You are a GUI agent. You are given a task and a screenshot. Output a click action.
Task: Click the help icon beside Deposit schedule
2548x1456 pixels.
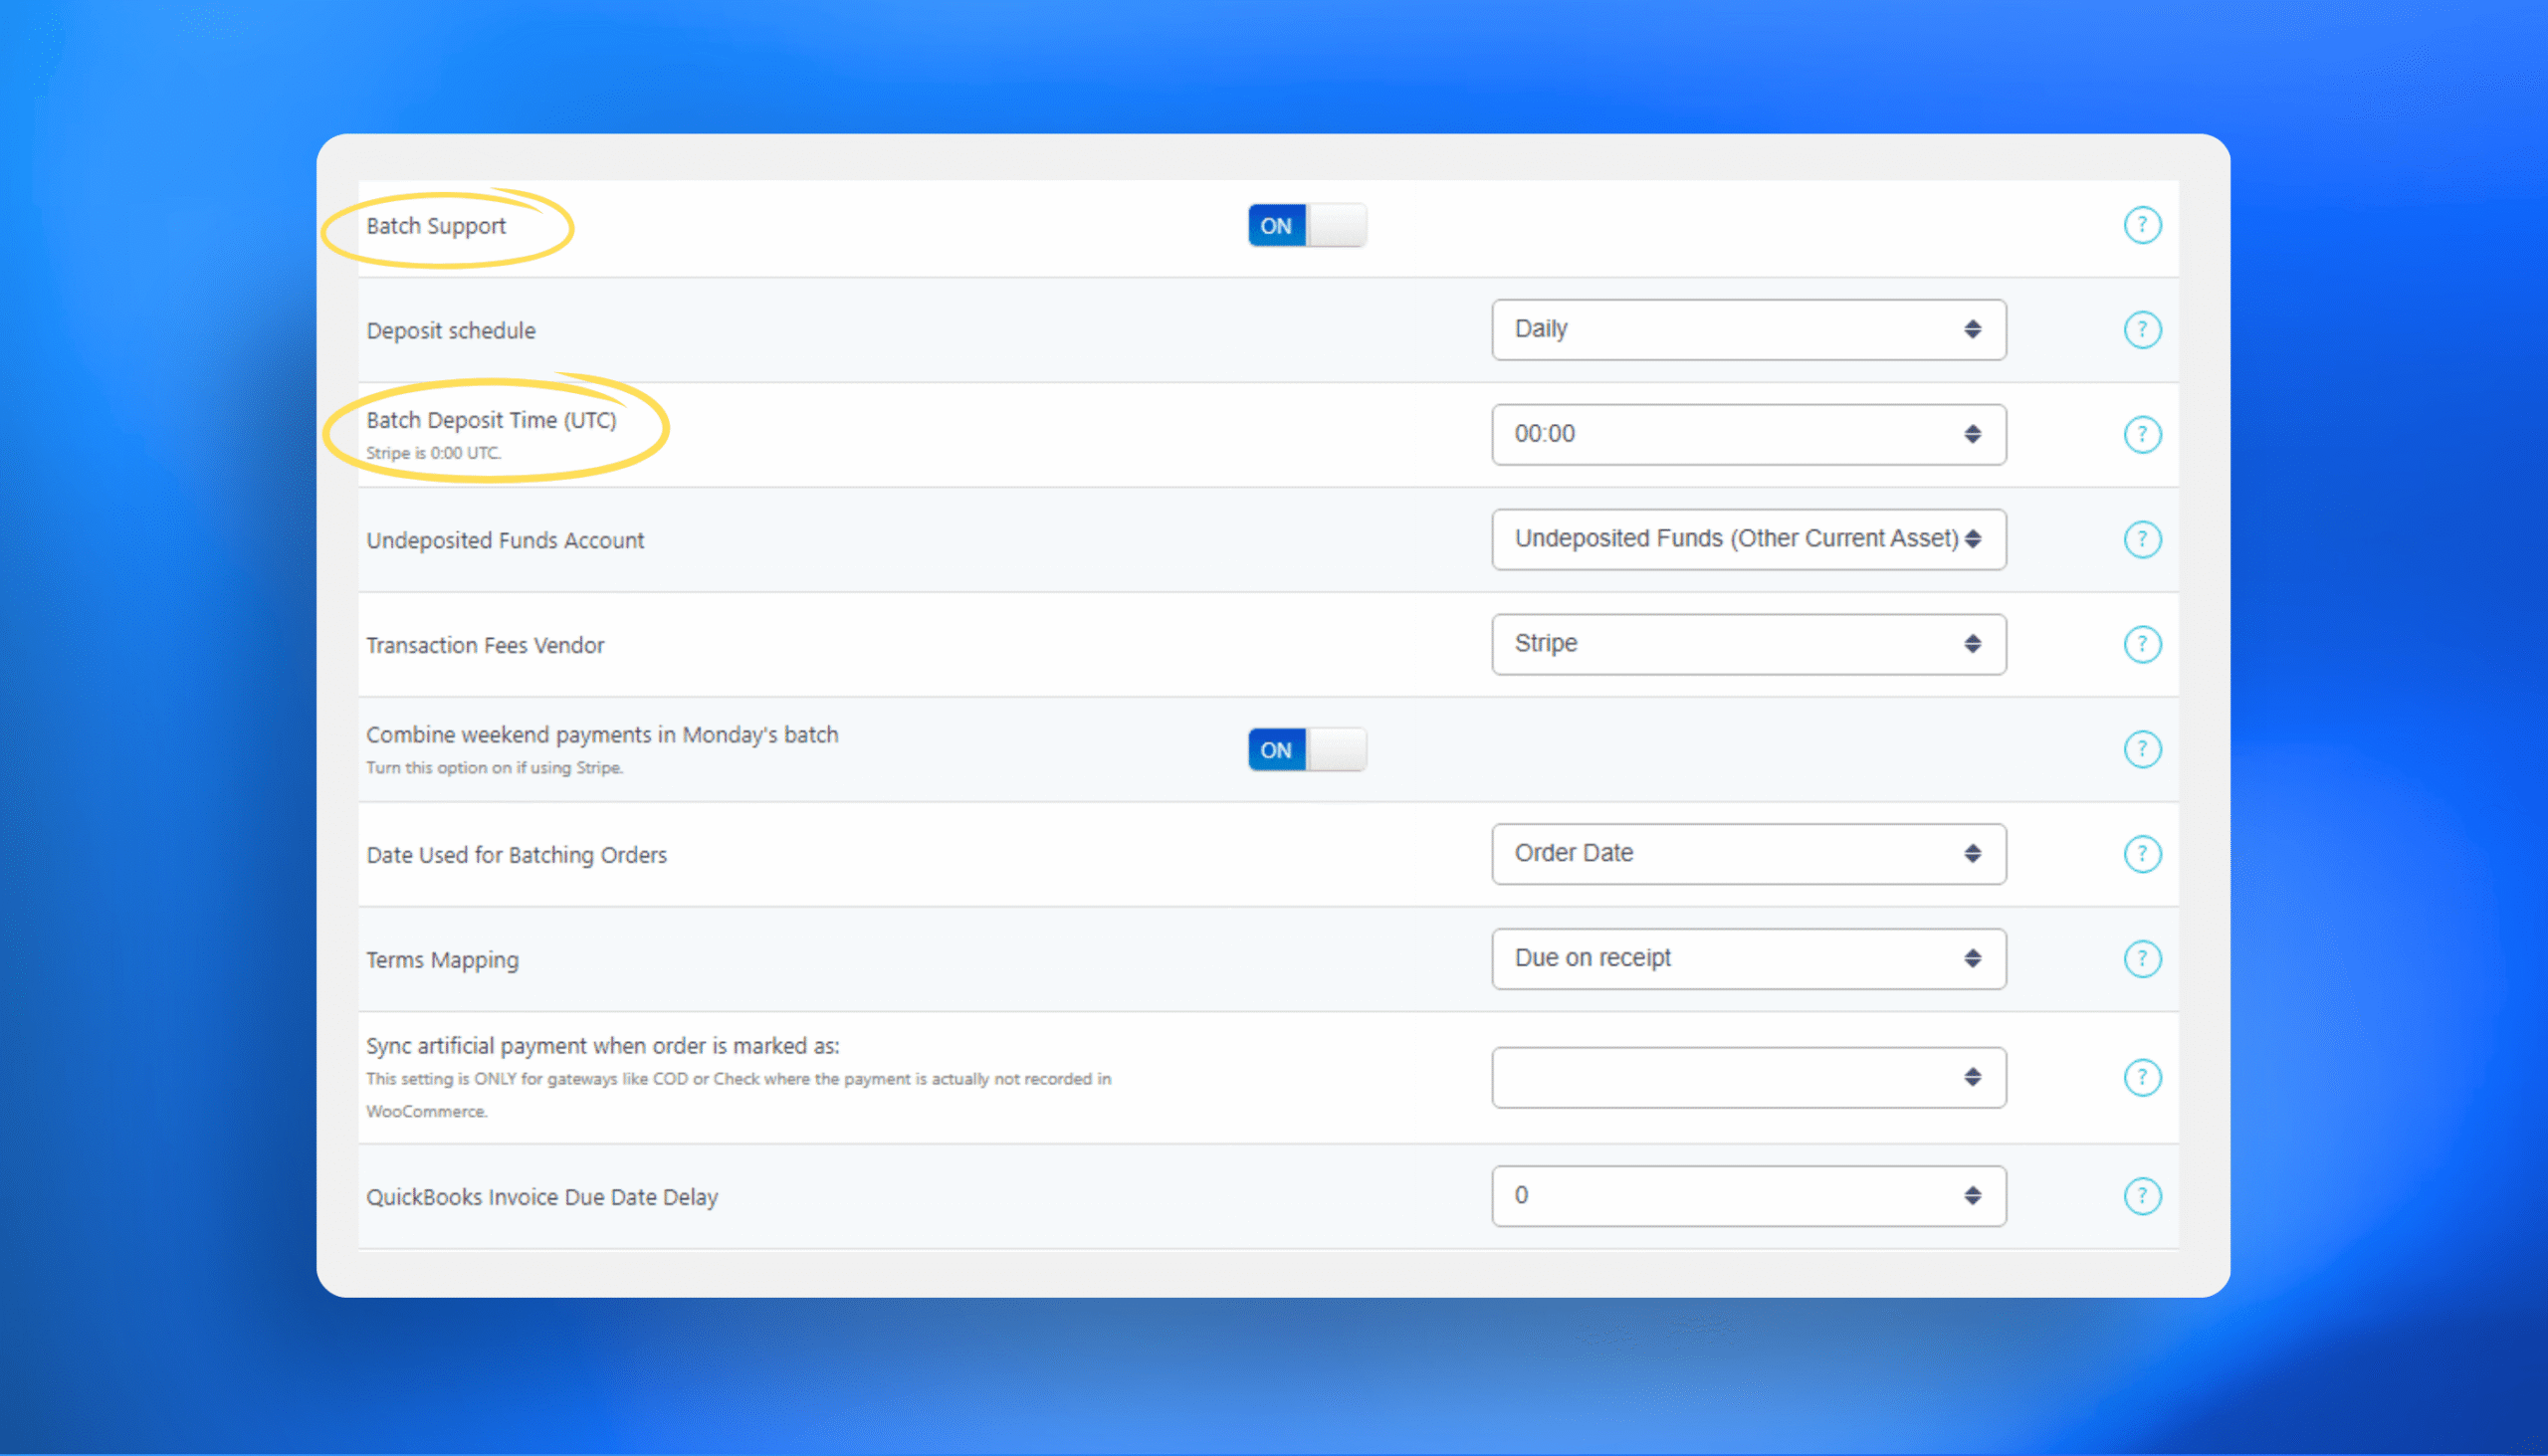[x=2142, y=330]
